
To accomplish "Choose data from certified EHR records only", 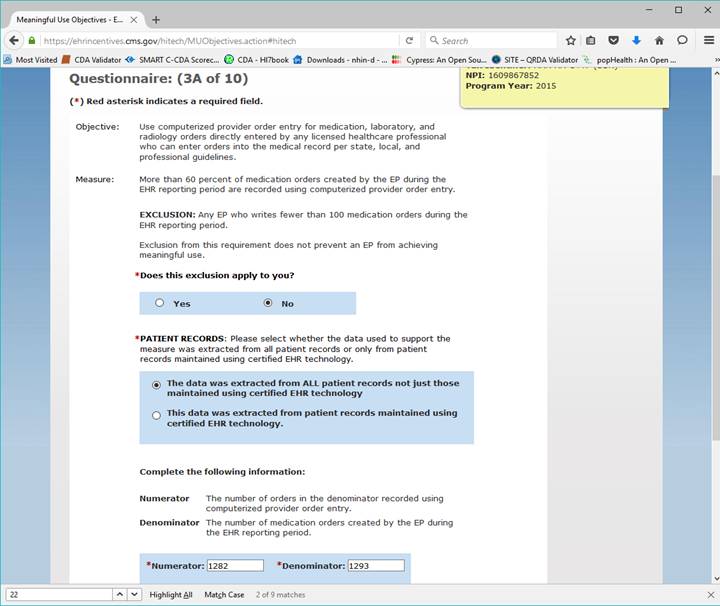I will click(x=155, y=415).
